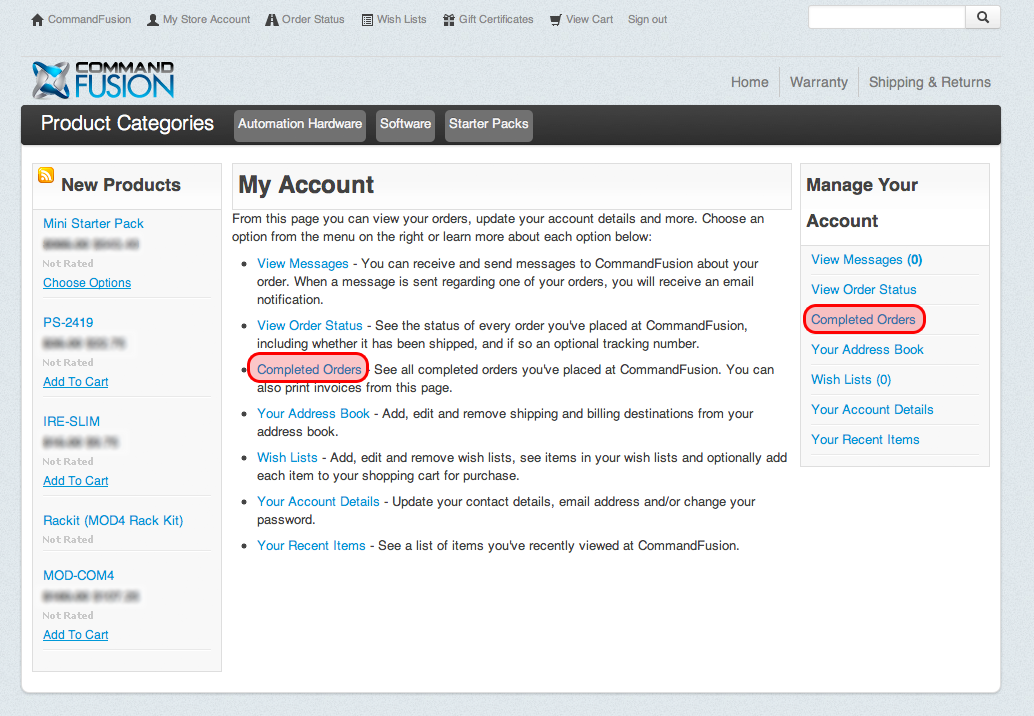Screen dimensions: 1034x716
Task: Open the Software category tab
Action: (405, 125)
